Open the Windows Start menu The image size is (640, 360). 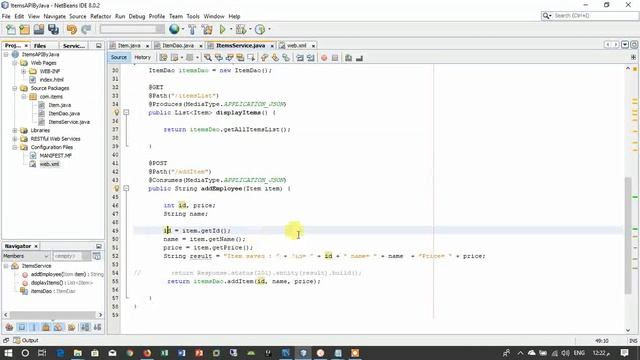point(8,353)
